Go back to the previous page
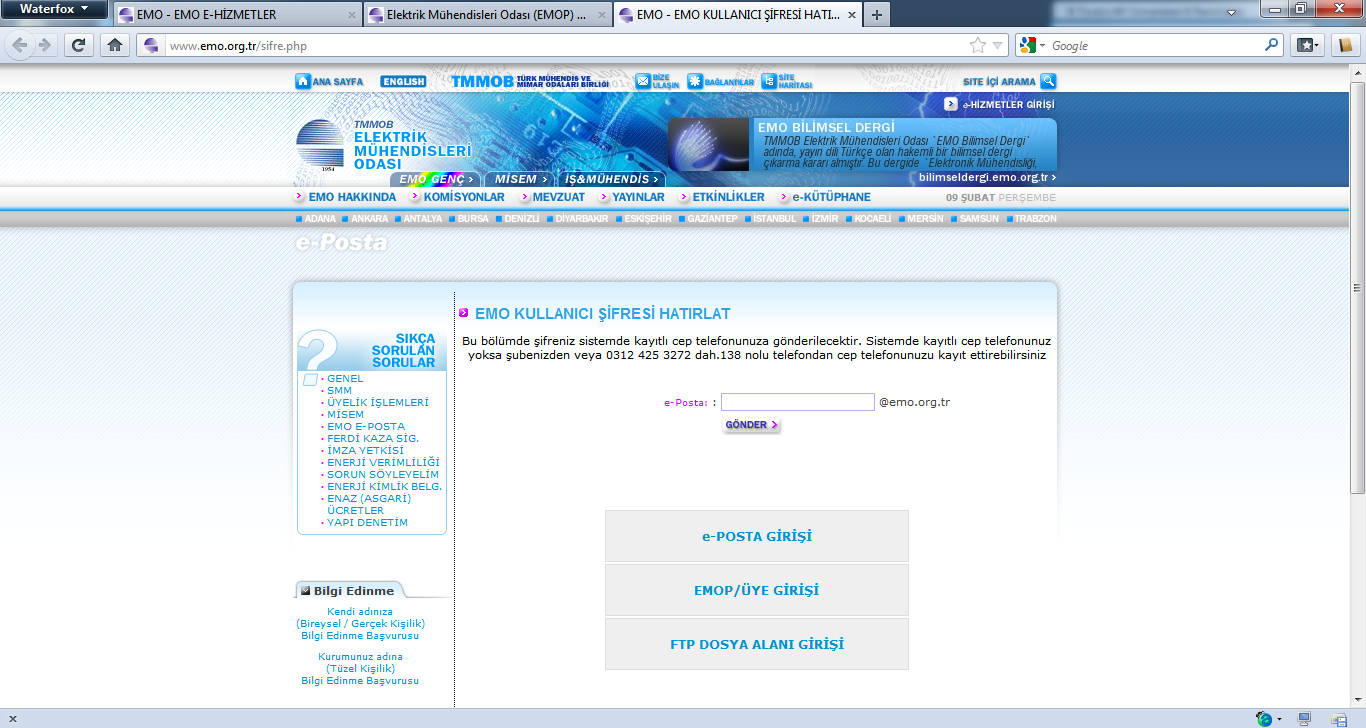The height and width of the screenshot is (728, 1366). (18, 45)
